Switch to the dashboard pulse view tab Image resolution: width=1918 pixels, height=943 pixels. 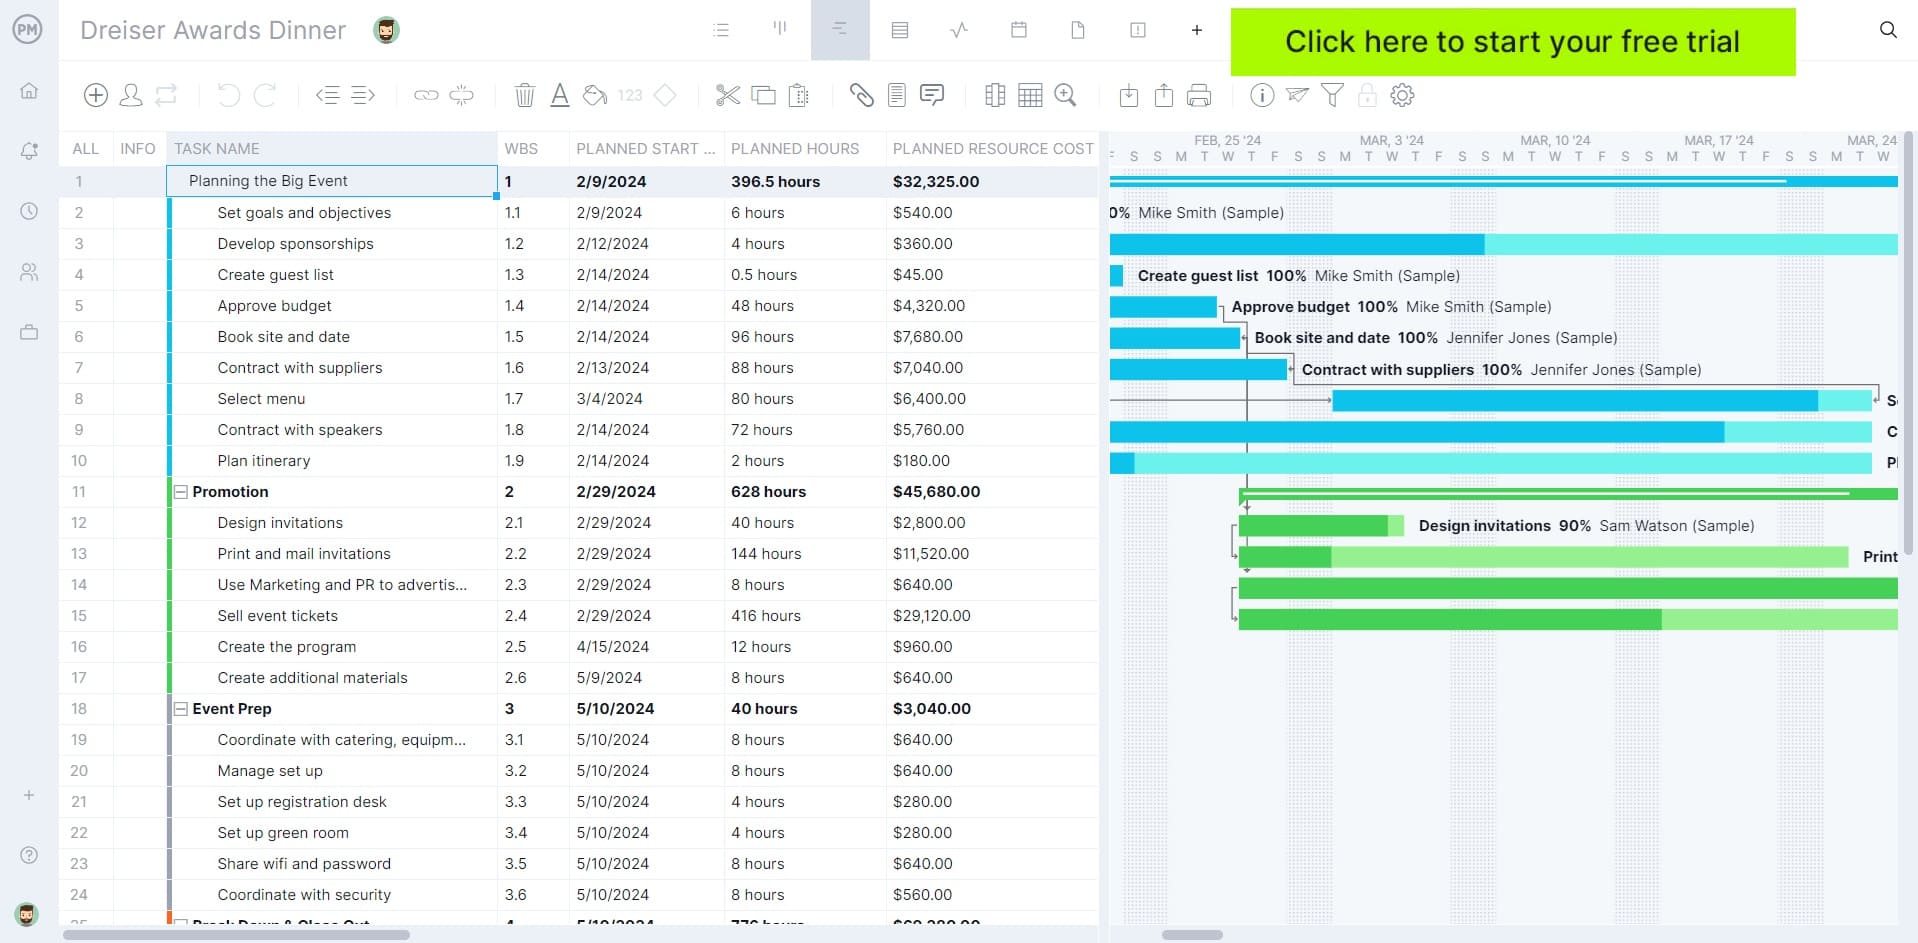(959, 30)
